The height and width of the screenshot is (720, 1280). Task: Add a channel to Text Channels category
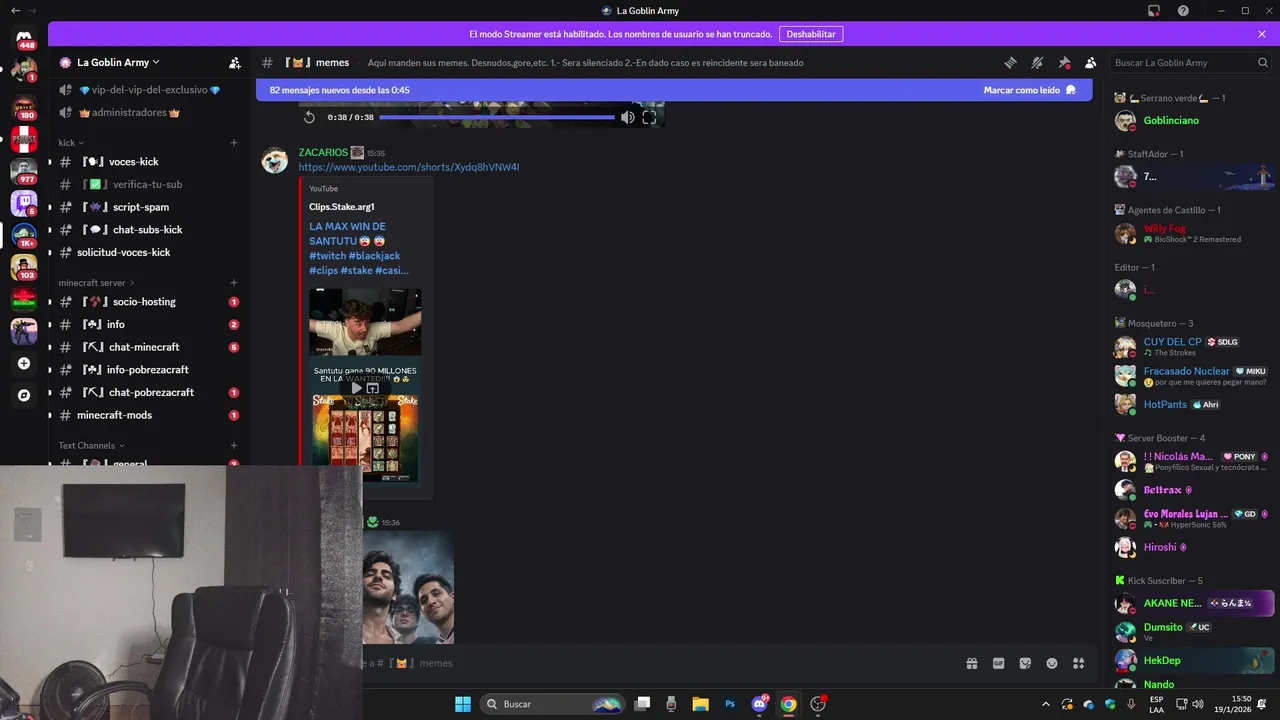pos(234,445)
